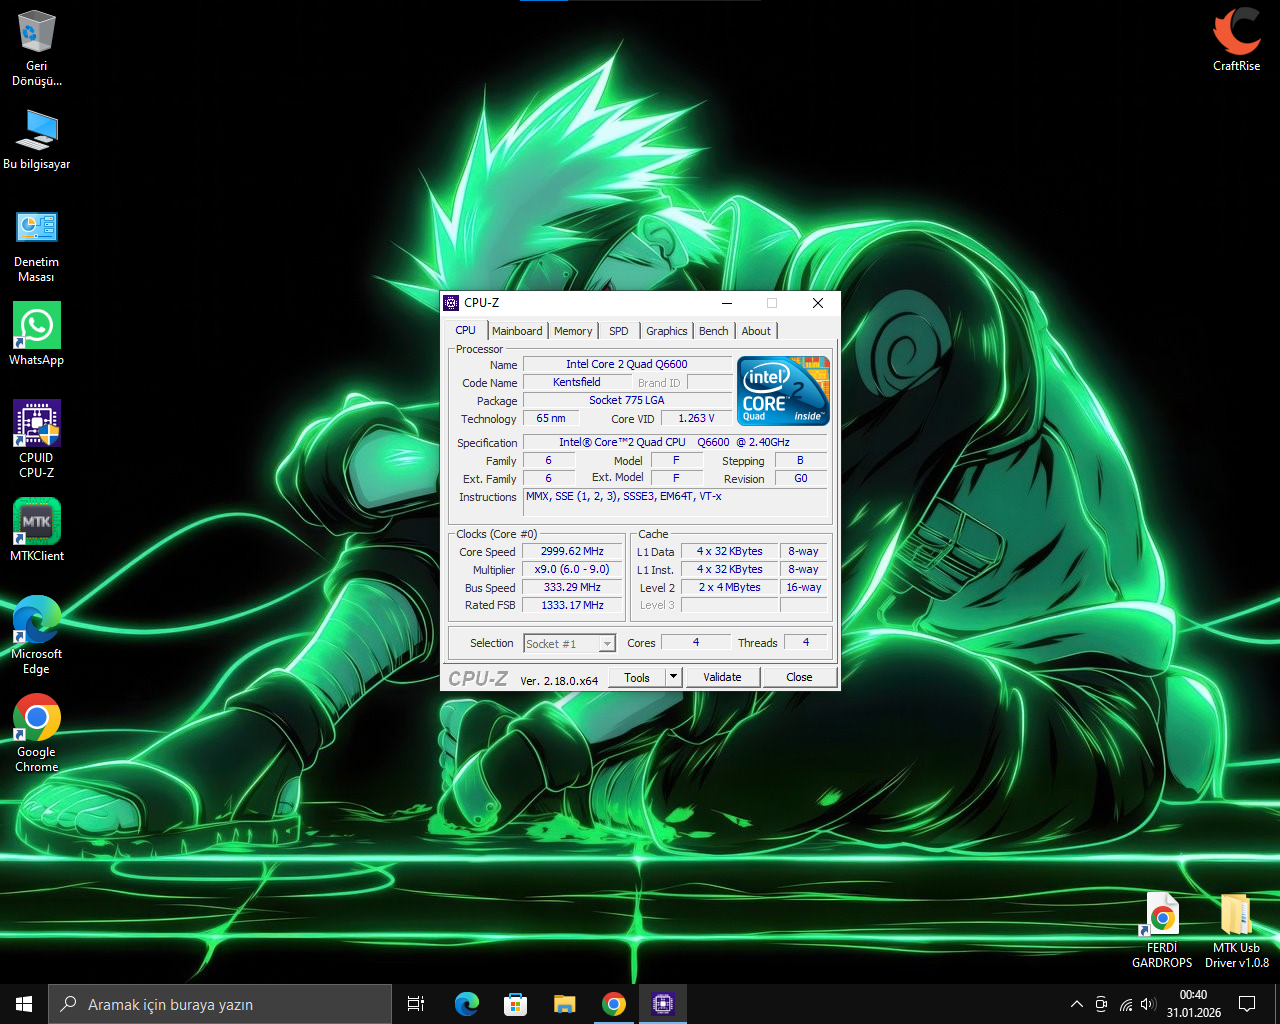Show hidden system tray icons
The image size is (1280, 1024).
point(1077,1004)
